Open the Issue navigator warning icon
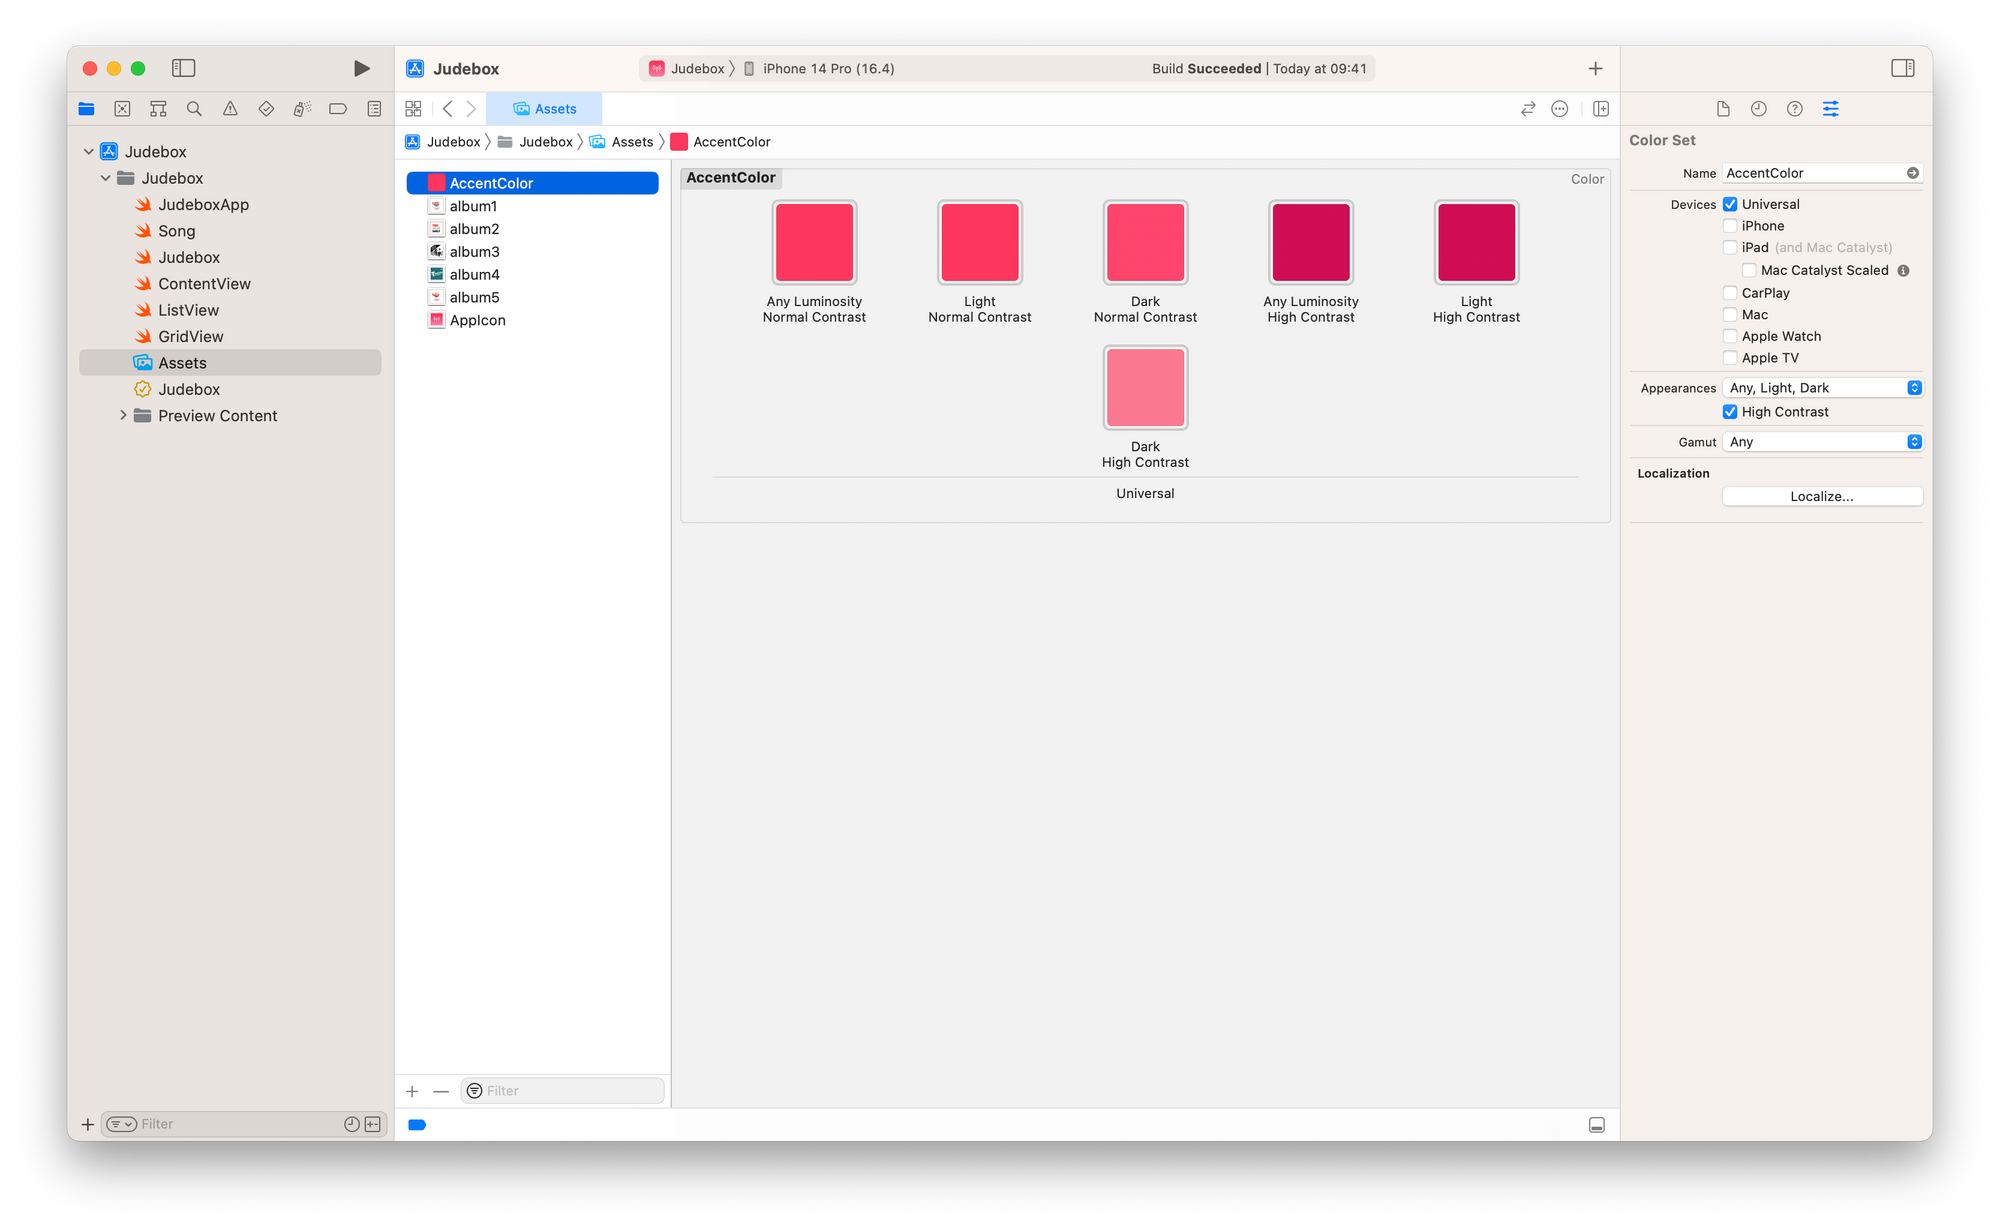The height and width of the screenshot is (1230, 2000). [230, 109]
